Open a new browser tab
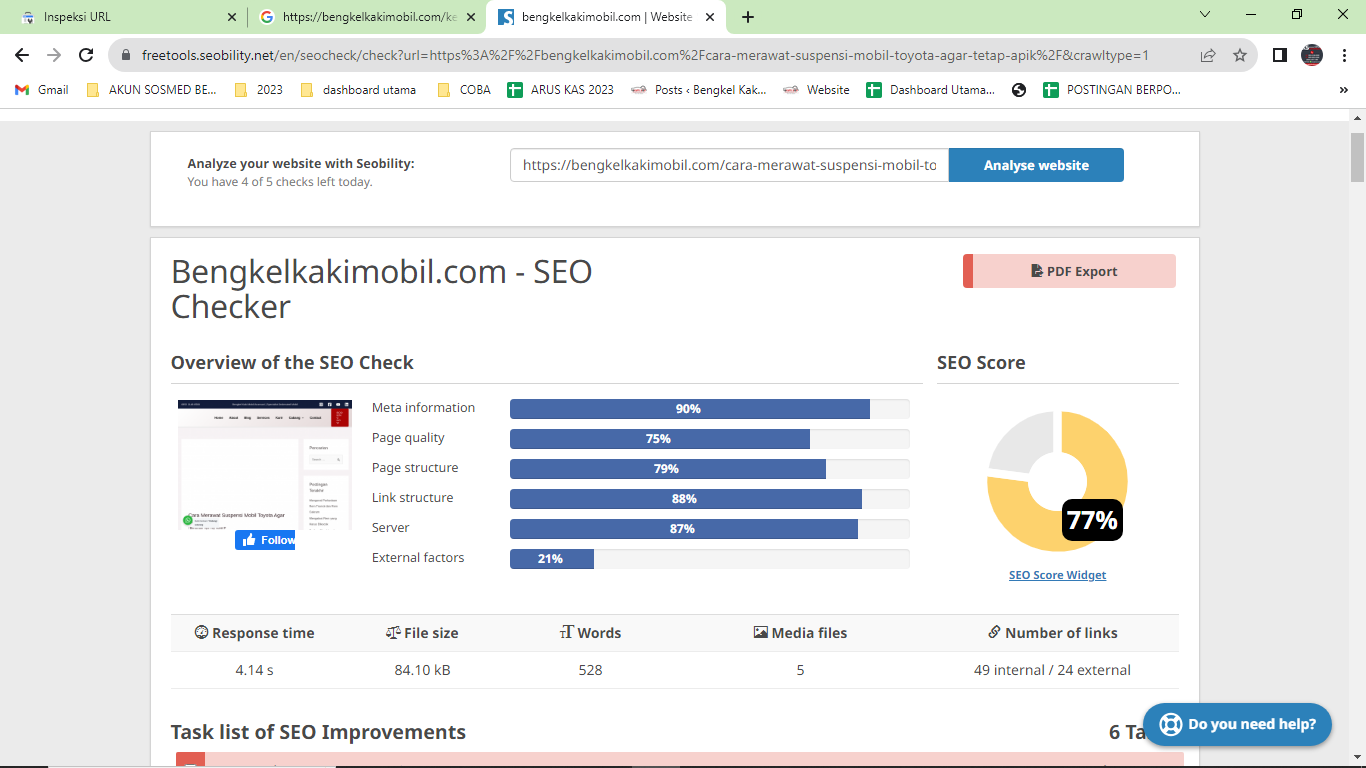 point(748,17)
